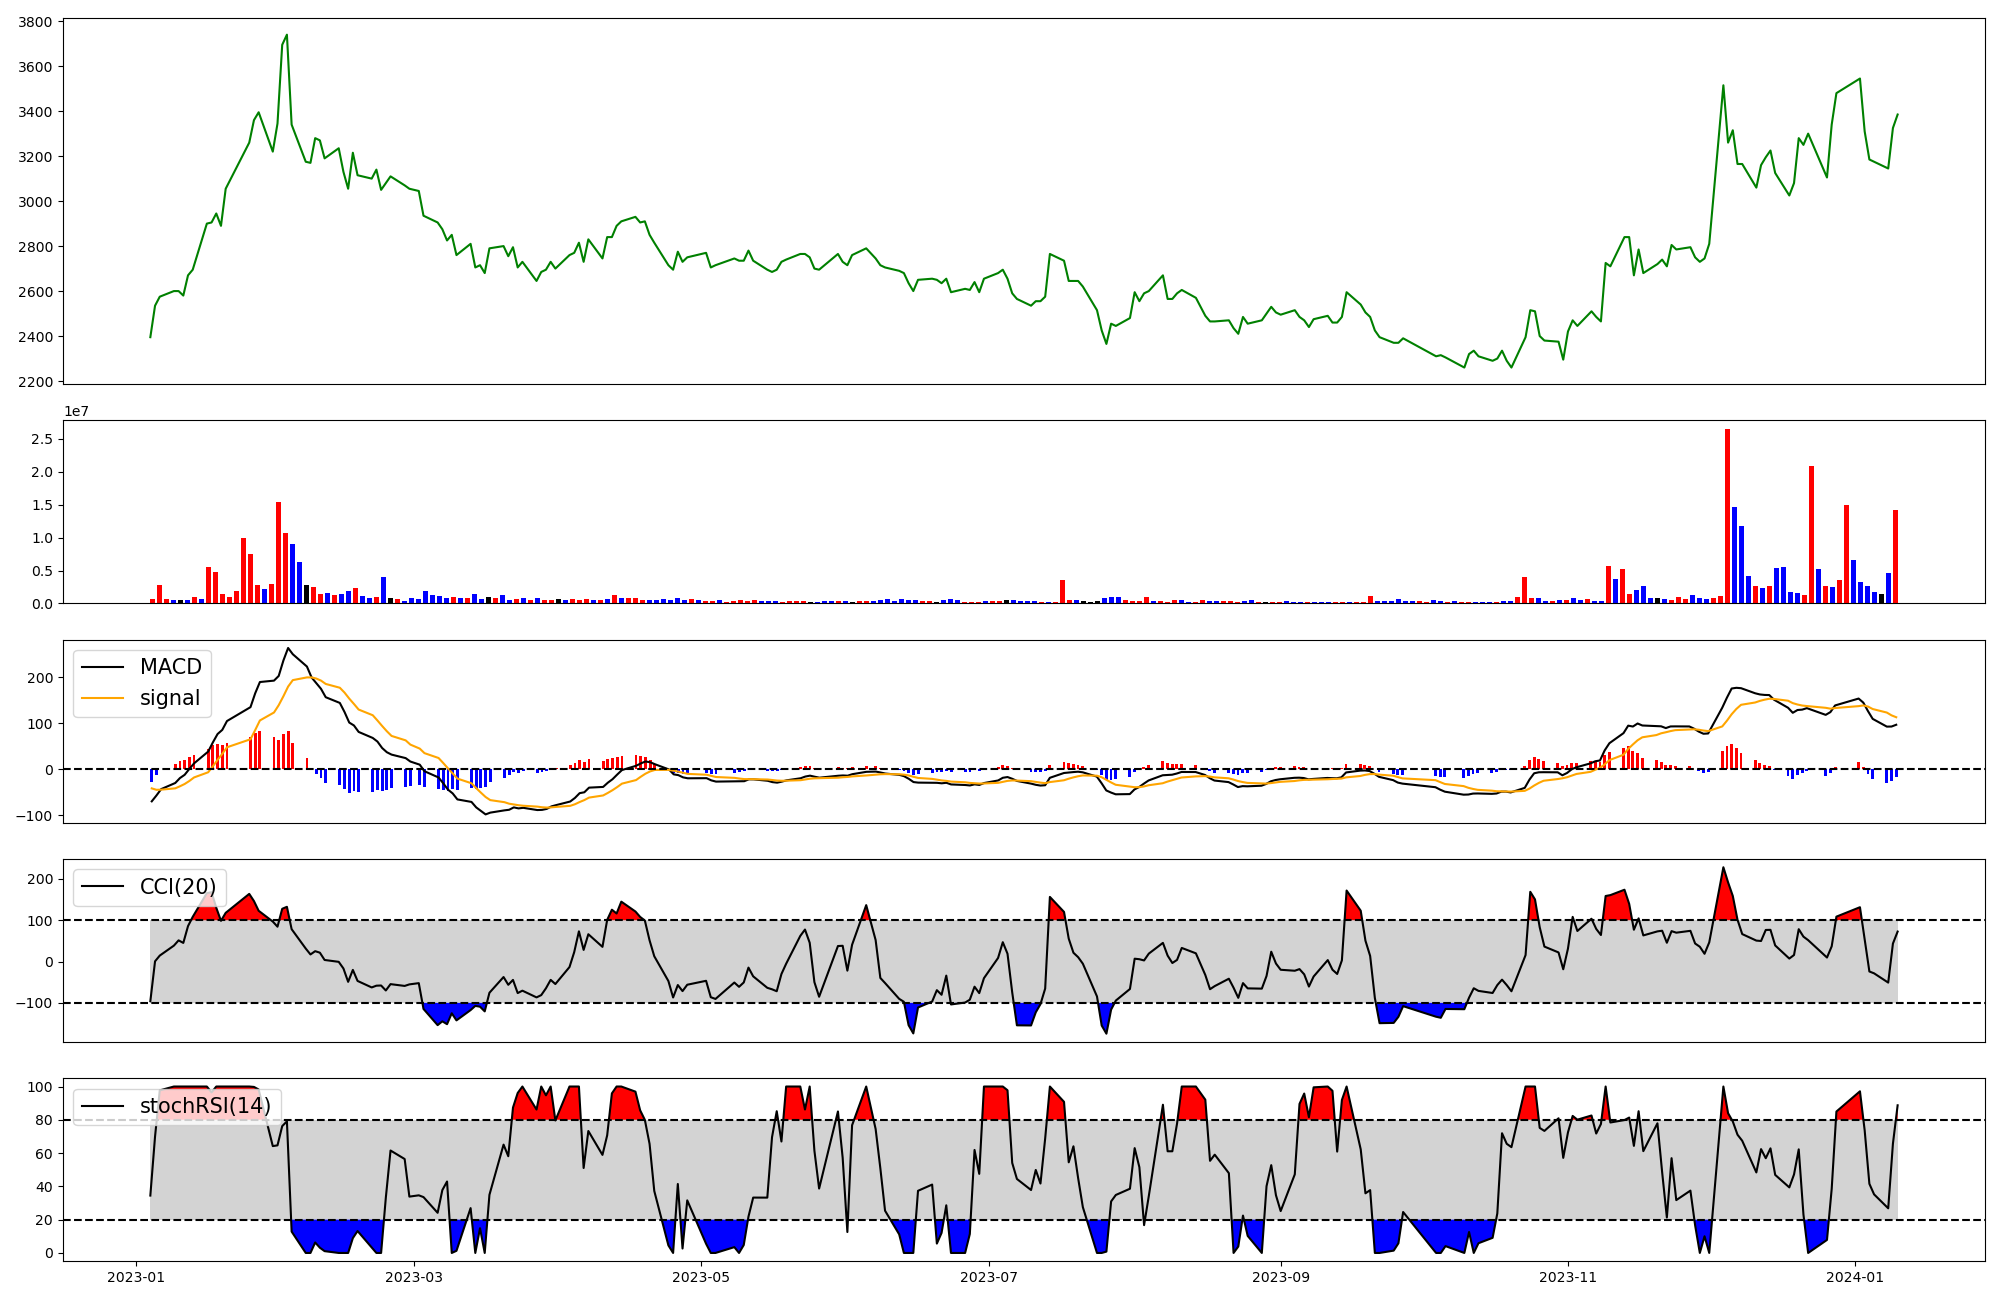
Task: Click the 2023-11 date tick label
Action: pyautogui.click(x=1568, y=1277)
